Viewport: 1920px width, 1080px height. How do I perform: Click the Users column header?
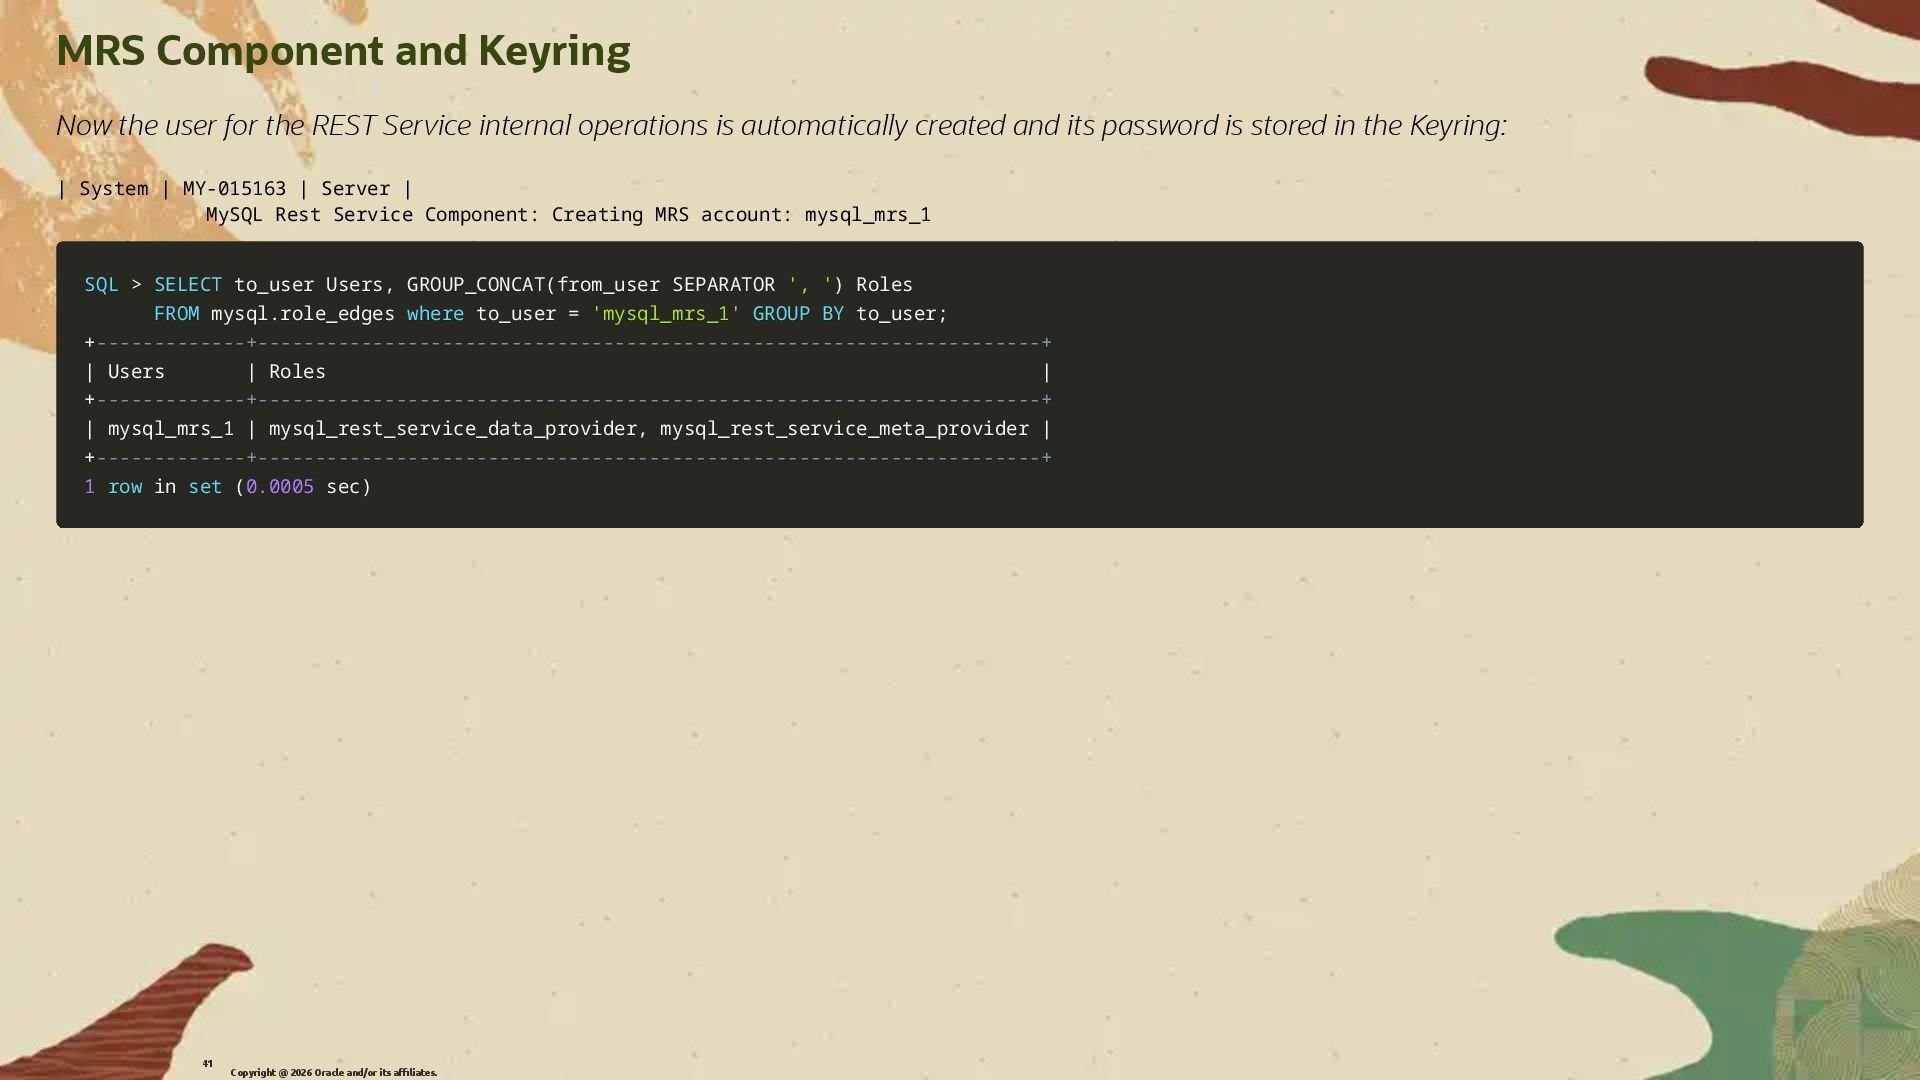coord(136,372)
